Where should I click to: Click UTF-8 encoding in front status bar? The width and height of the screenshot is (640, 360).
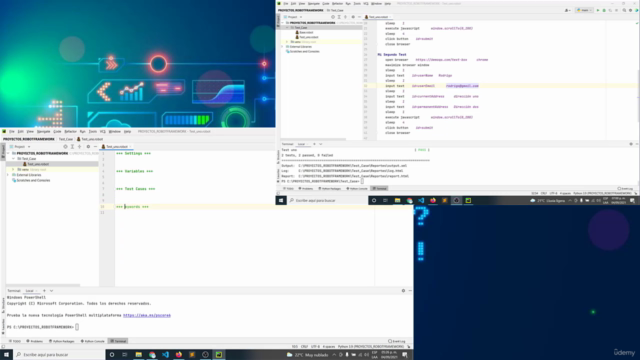click(316, 347)
